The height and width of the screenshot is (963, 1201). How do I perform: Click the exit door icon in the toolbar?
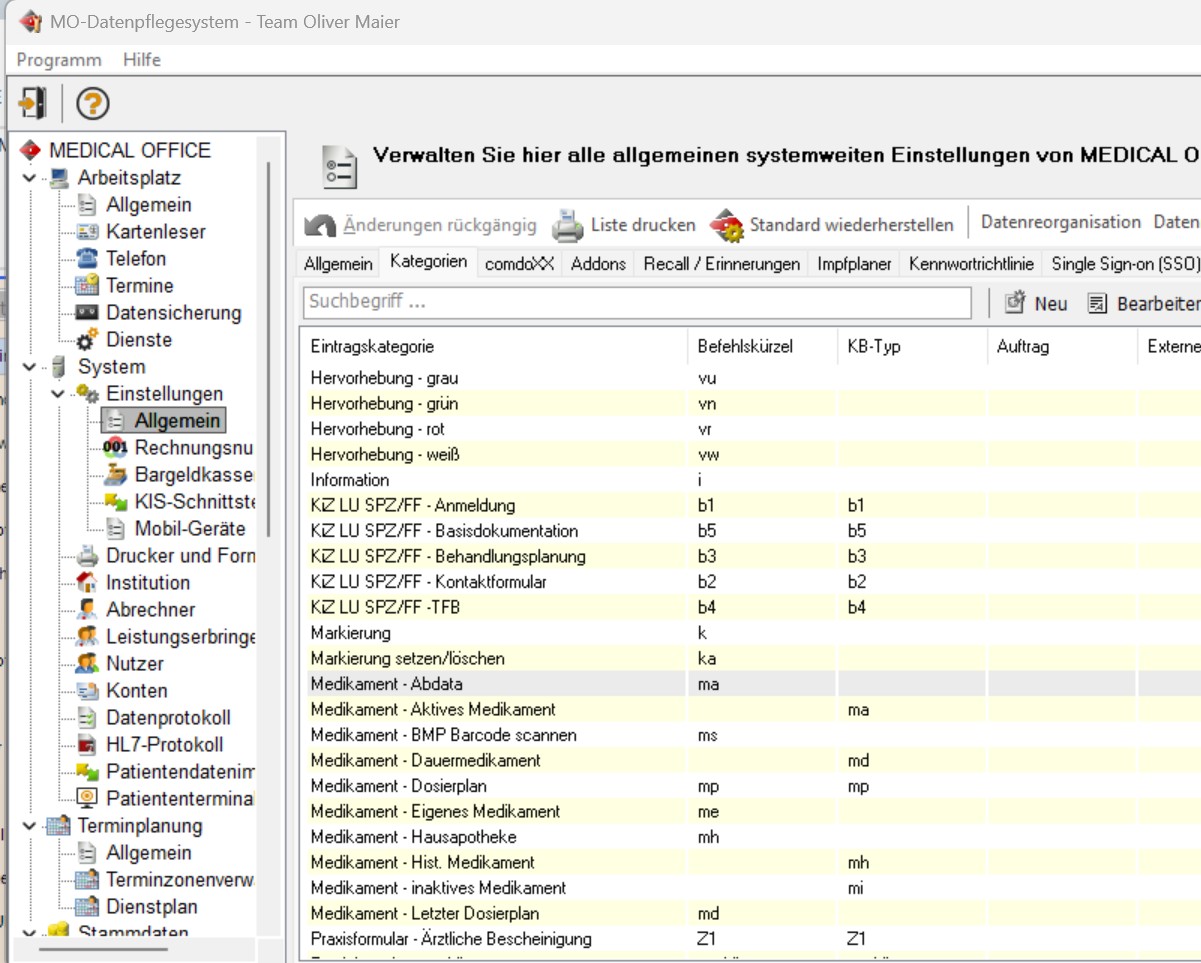pos(32,103)
